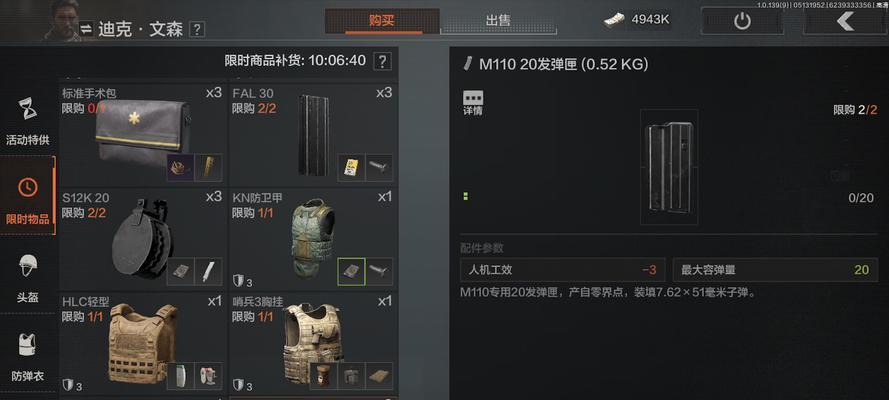Go back using the arrow icon

pyautogui.click(x=845, y=21)
